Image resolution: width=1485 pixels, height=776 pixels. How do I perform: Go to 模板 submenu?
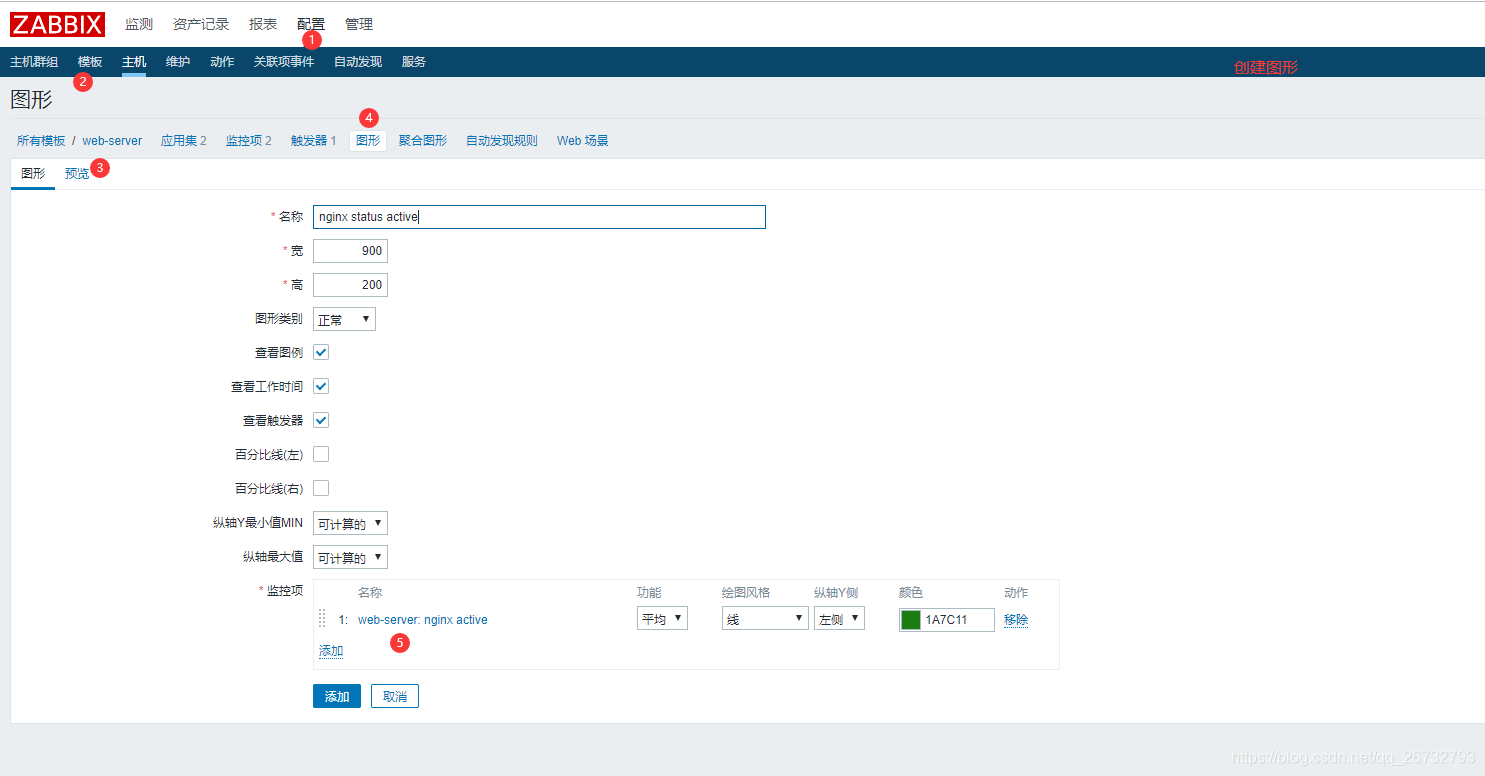90,62
